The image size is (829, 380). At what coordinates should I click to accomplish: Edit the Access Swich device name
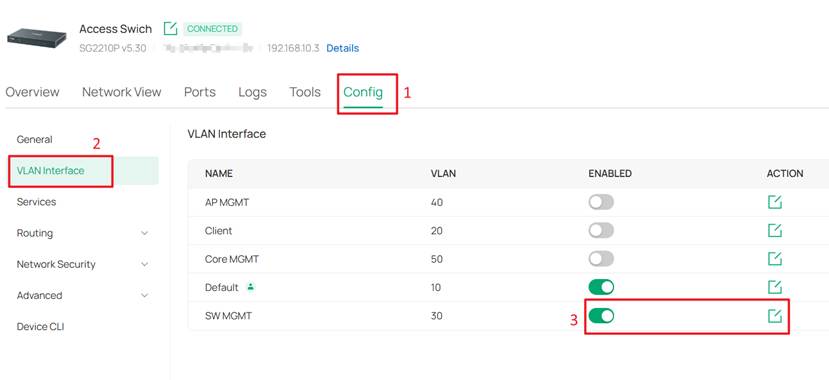(170, 29)
